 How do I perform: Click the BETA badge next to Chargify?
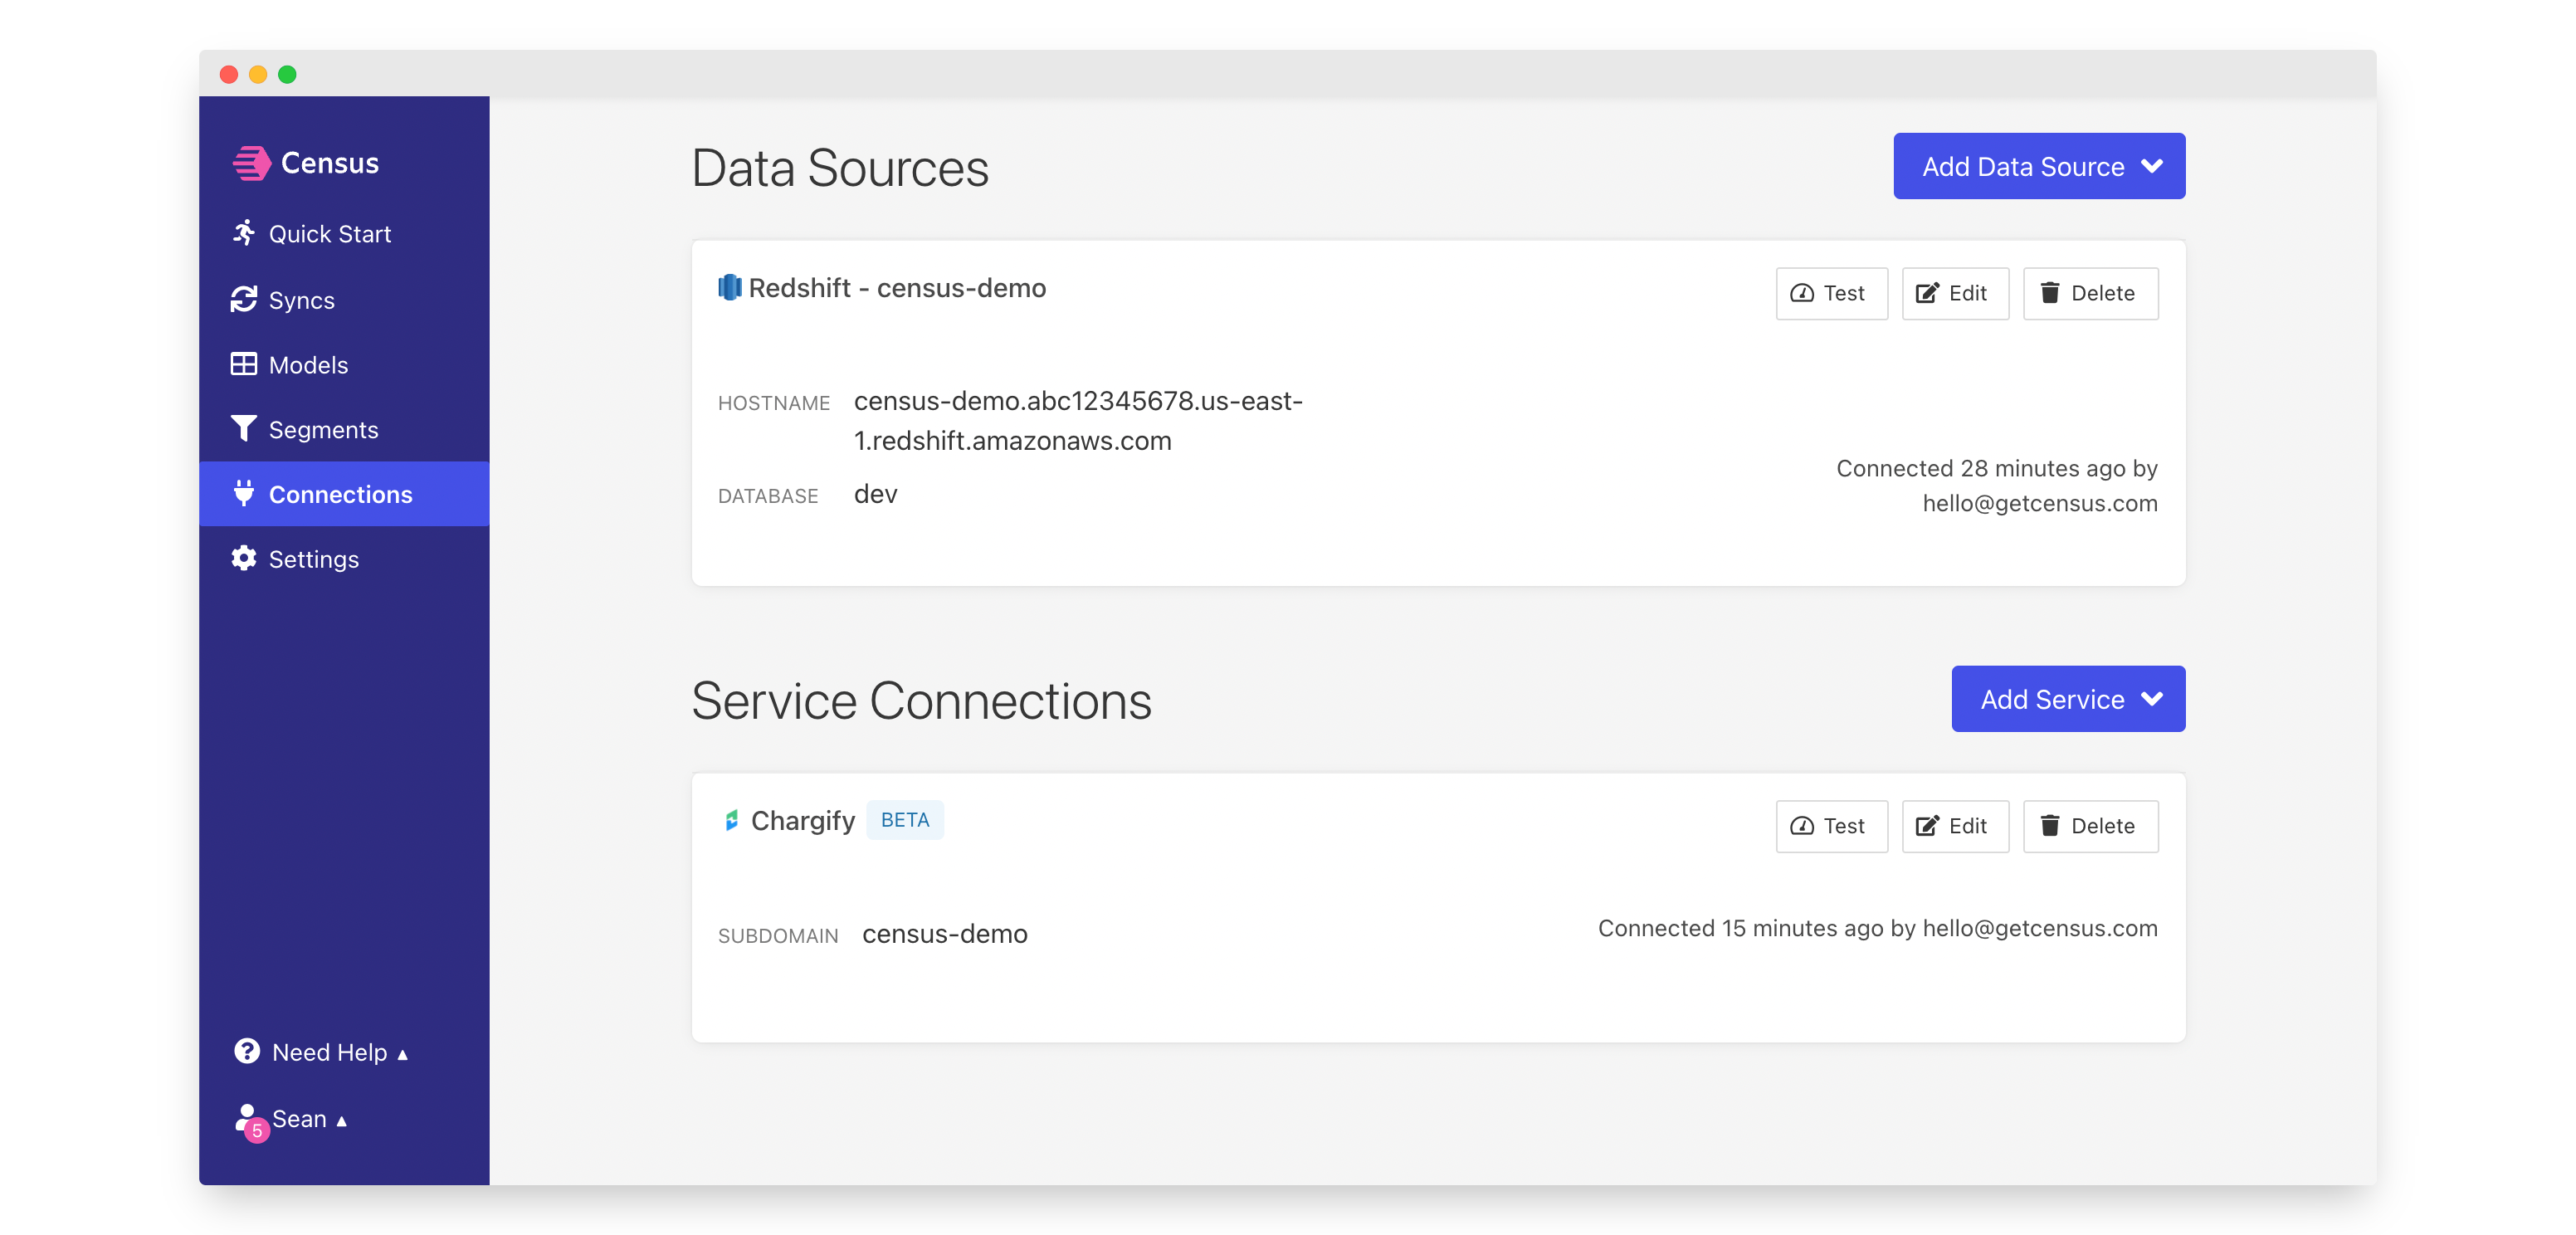tap(904, 820)
